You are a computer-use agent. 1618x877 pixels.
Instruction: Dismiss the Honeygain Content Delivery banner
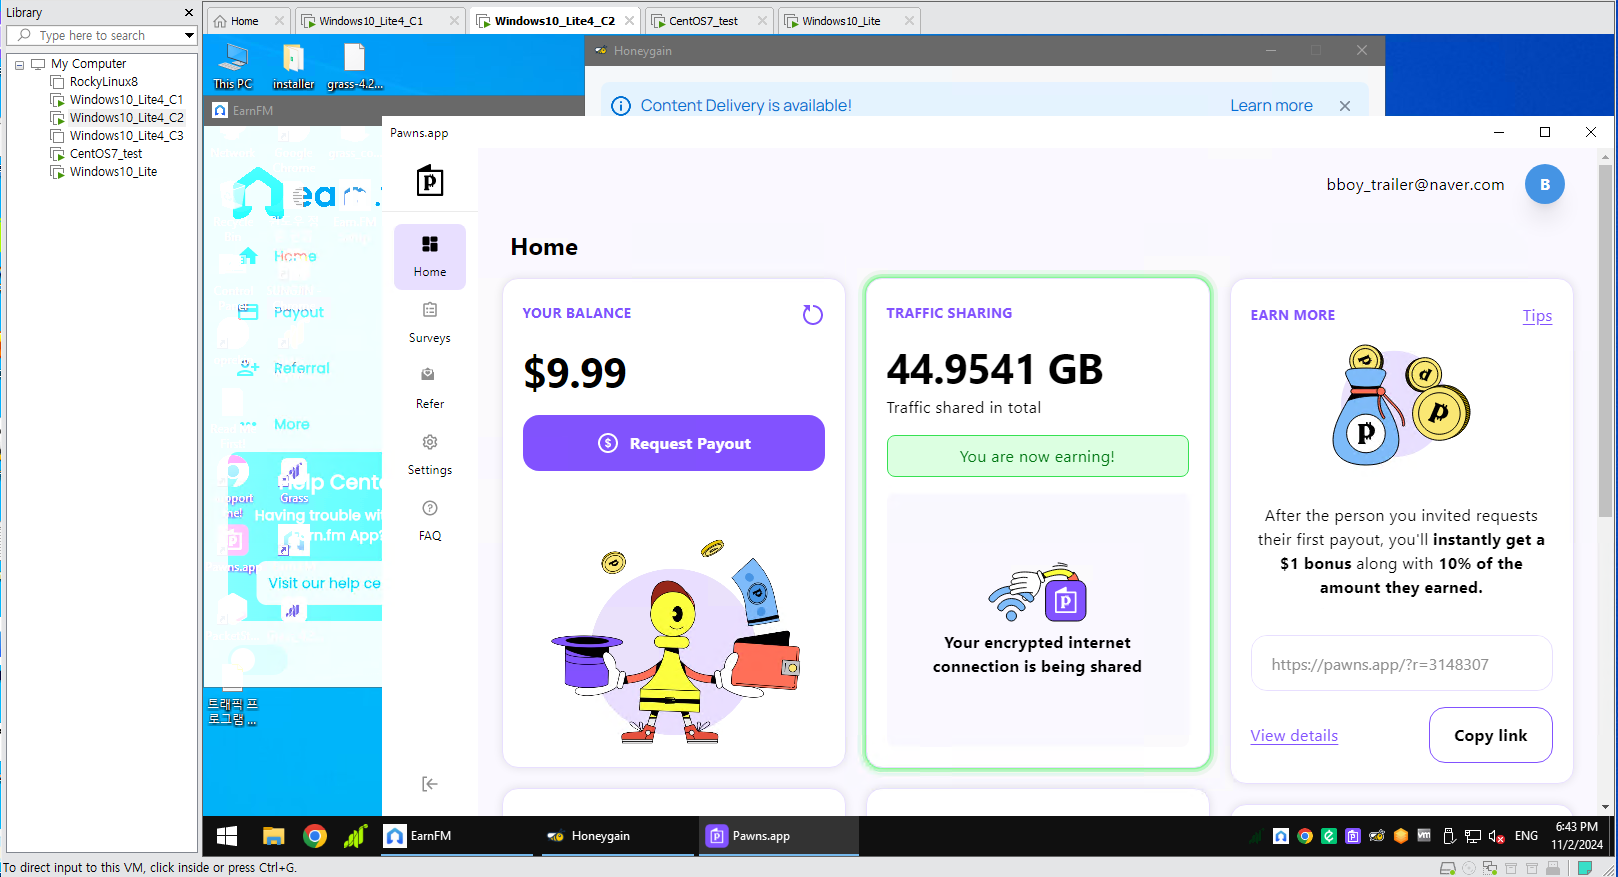[1345, 106]
